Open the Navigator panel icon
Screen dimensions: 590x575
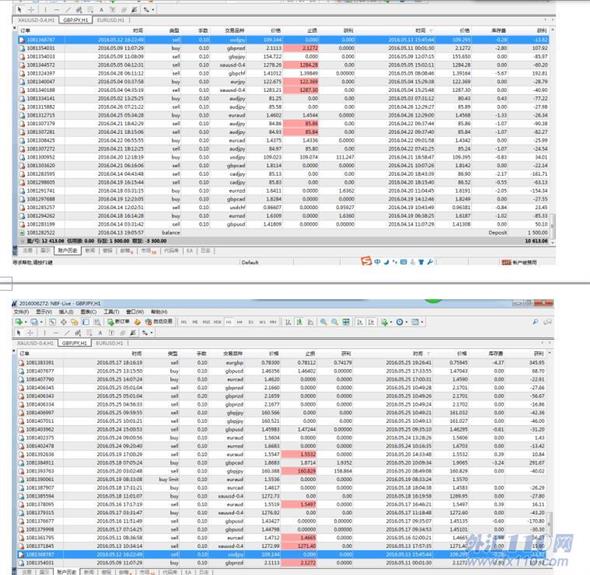(75, 322)
